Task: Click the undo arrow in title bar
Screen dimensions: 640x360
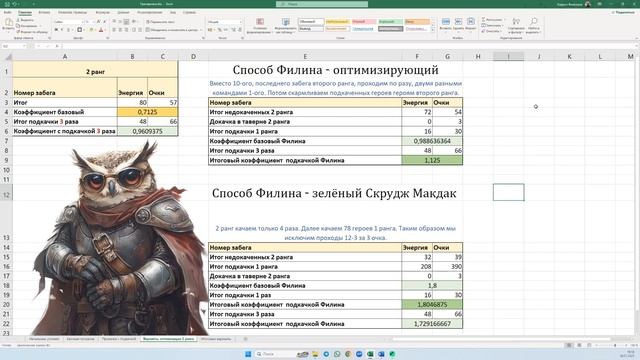Action: pos(14,4)
